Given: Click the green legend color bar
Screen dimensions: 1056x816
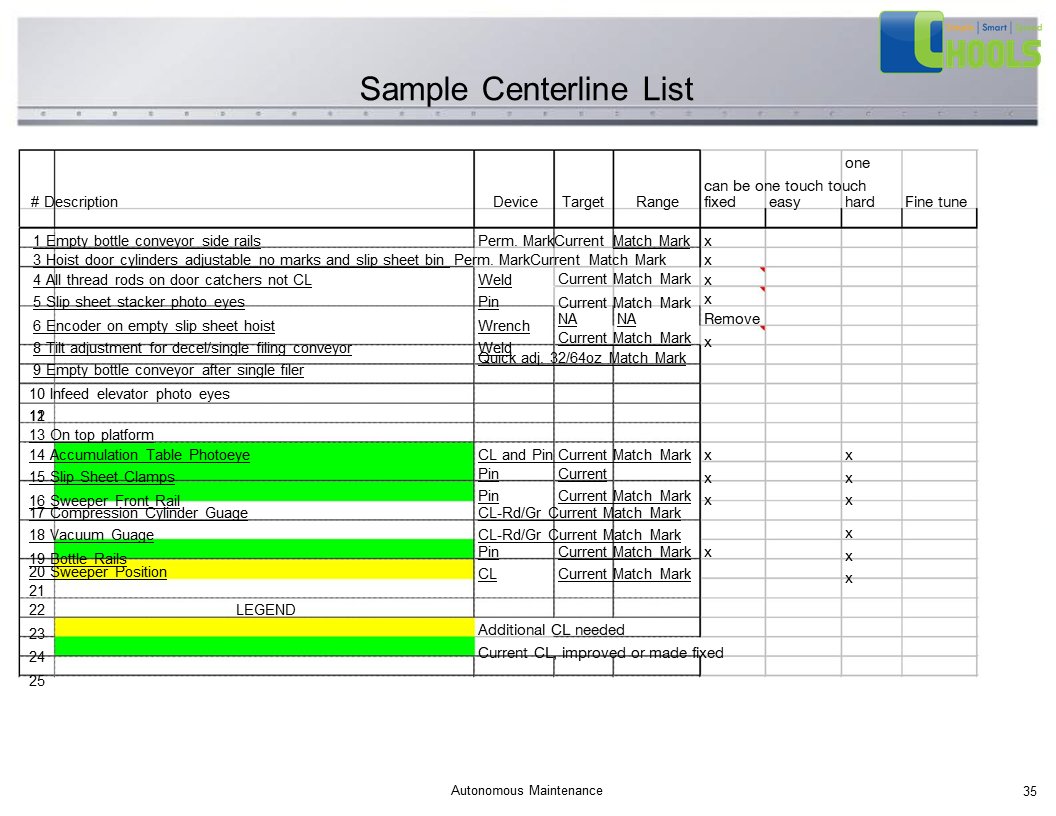Looking at the screenshot, I should click(x=263, y=646).
